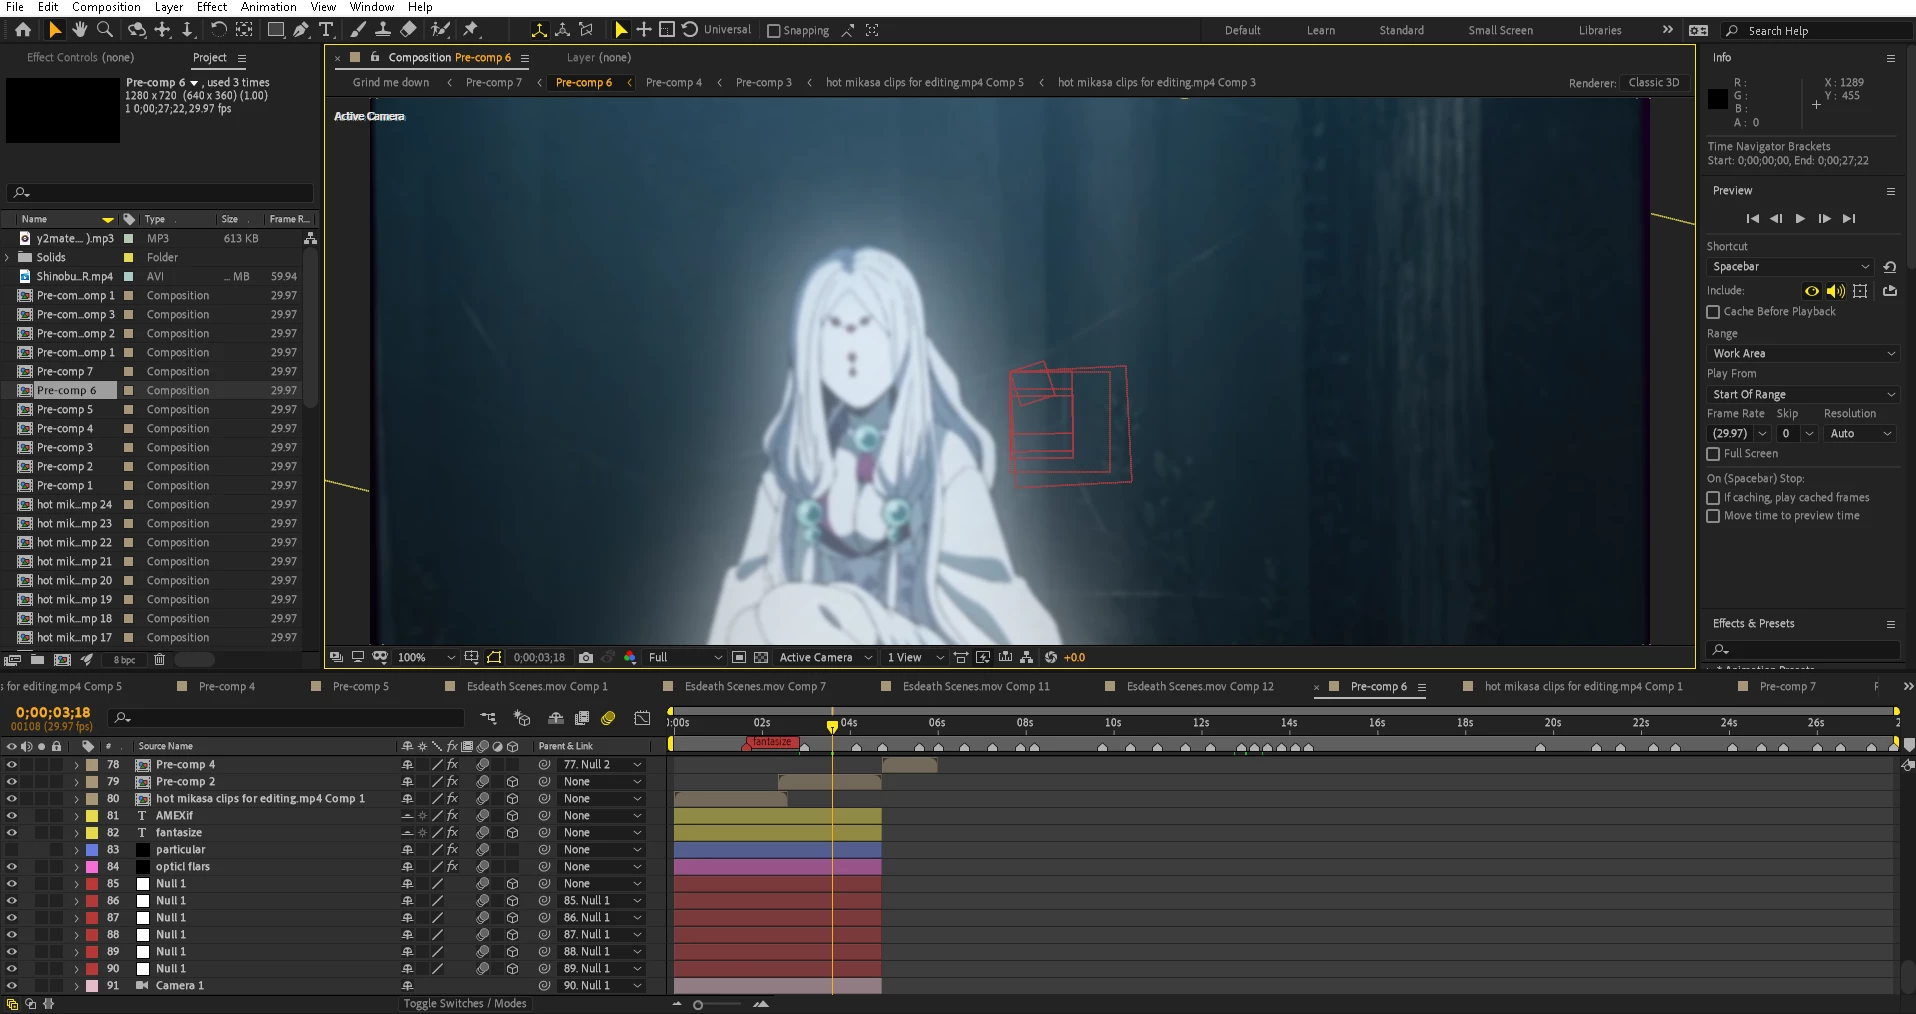The width and height of the screenshot is (1916, 1014).
Task: Select the Zoom magnifier tool
Action: 105,30
